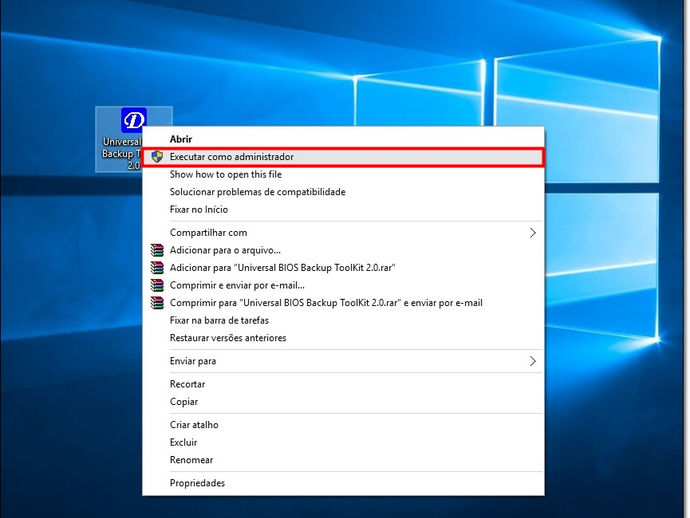Click Criar atalho

coord(343,425)
